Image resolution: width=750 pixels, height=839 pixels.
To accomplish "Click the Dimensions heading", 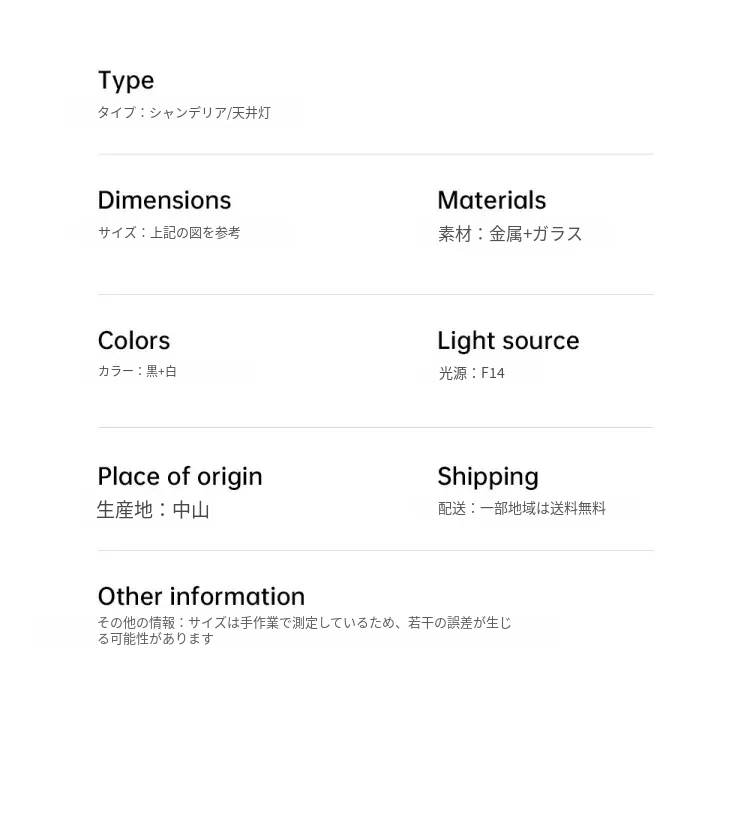I will click(x=164, y=200).
